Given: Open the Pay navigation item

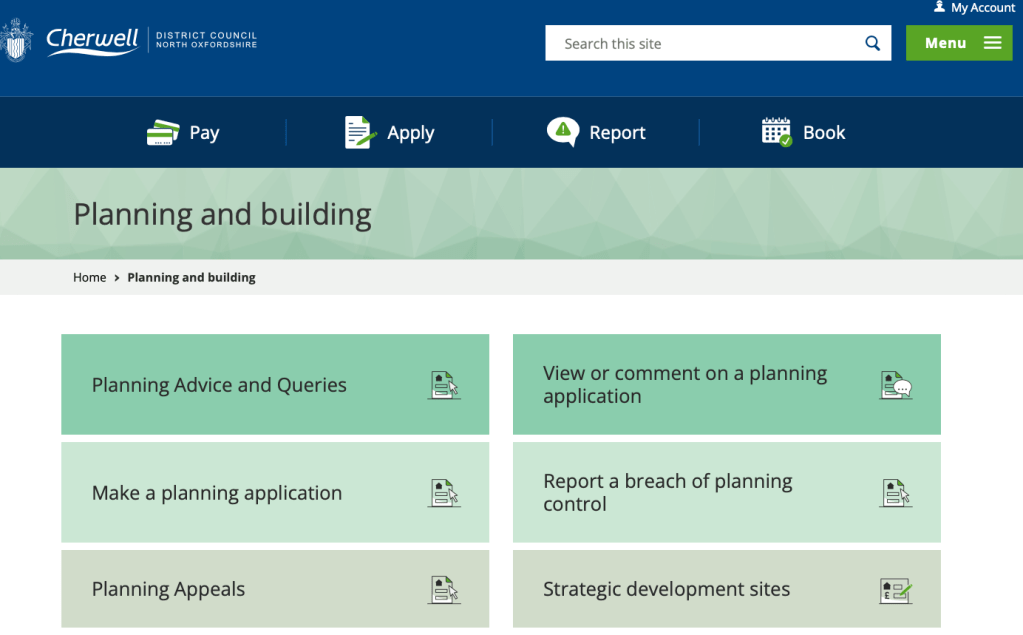Looking at the screenshot, I should coord(204,133).
